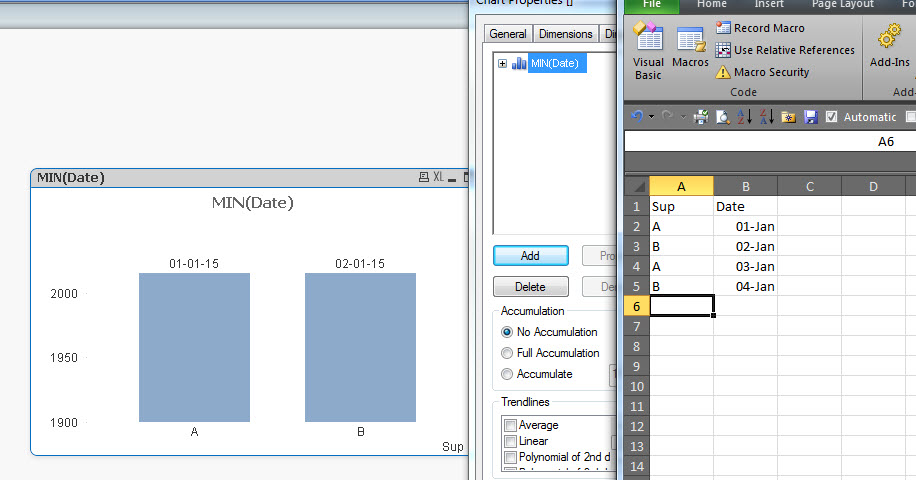
Task: Select column D header in Excel
Action: 873,186
